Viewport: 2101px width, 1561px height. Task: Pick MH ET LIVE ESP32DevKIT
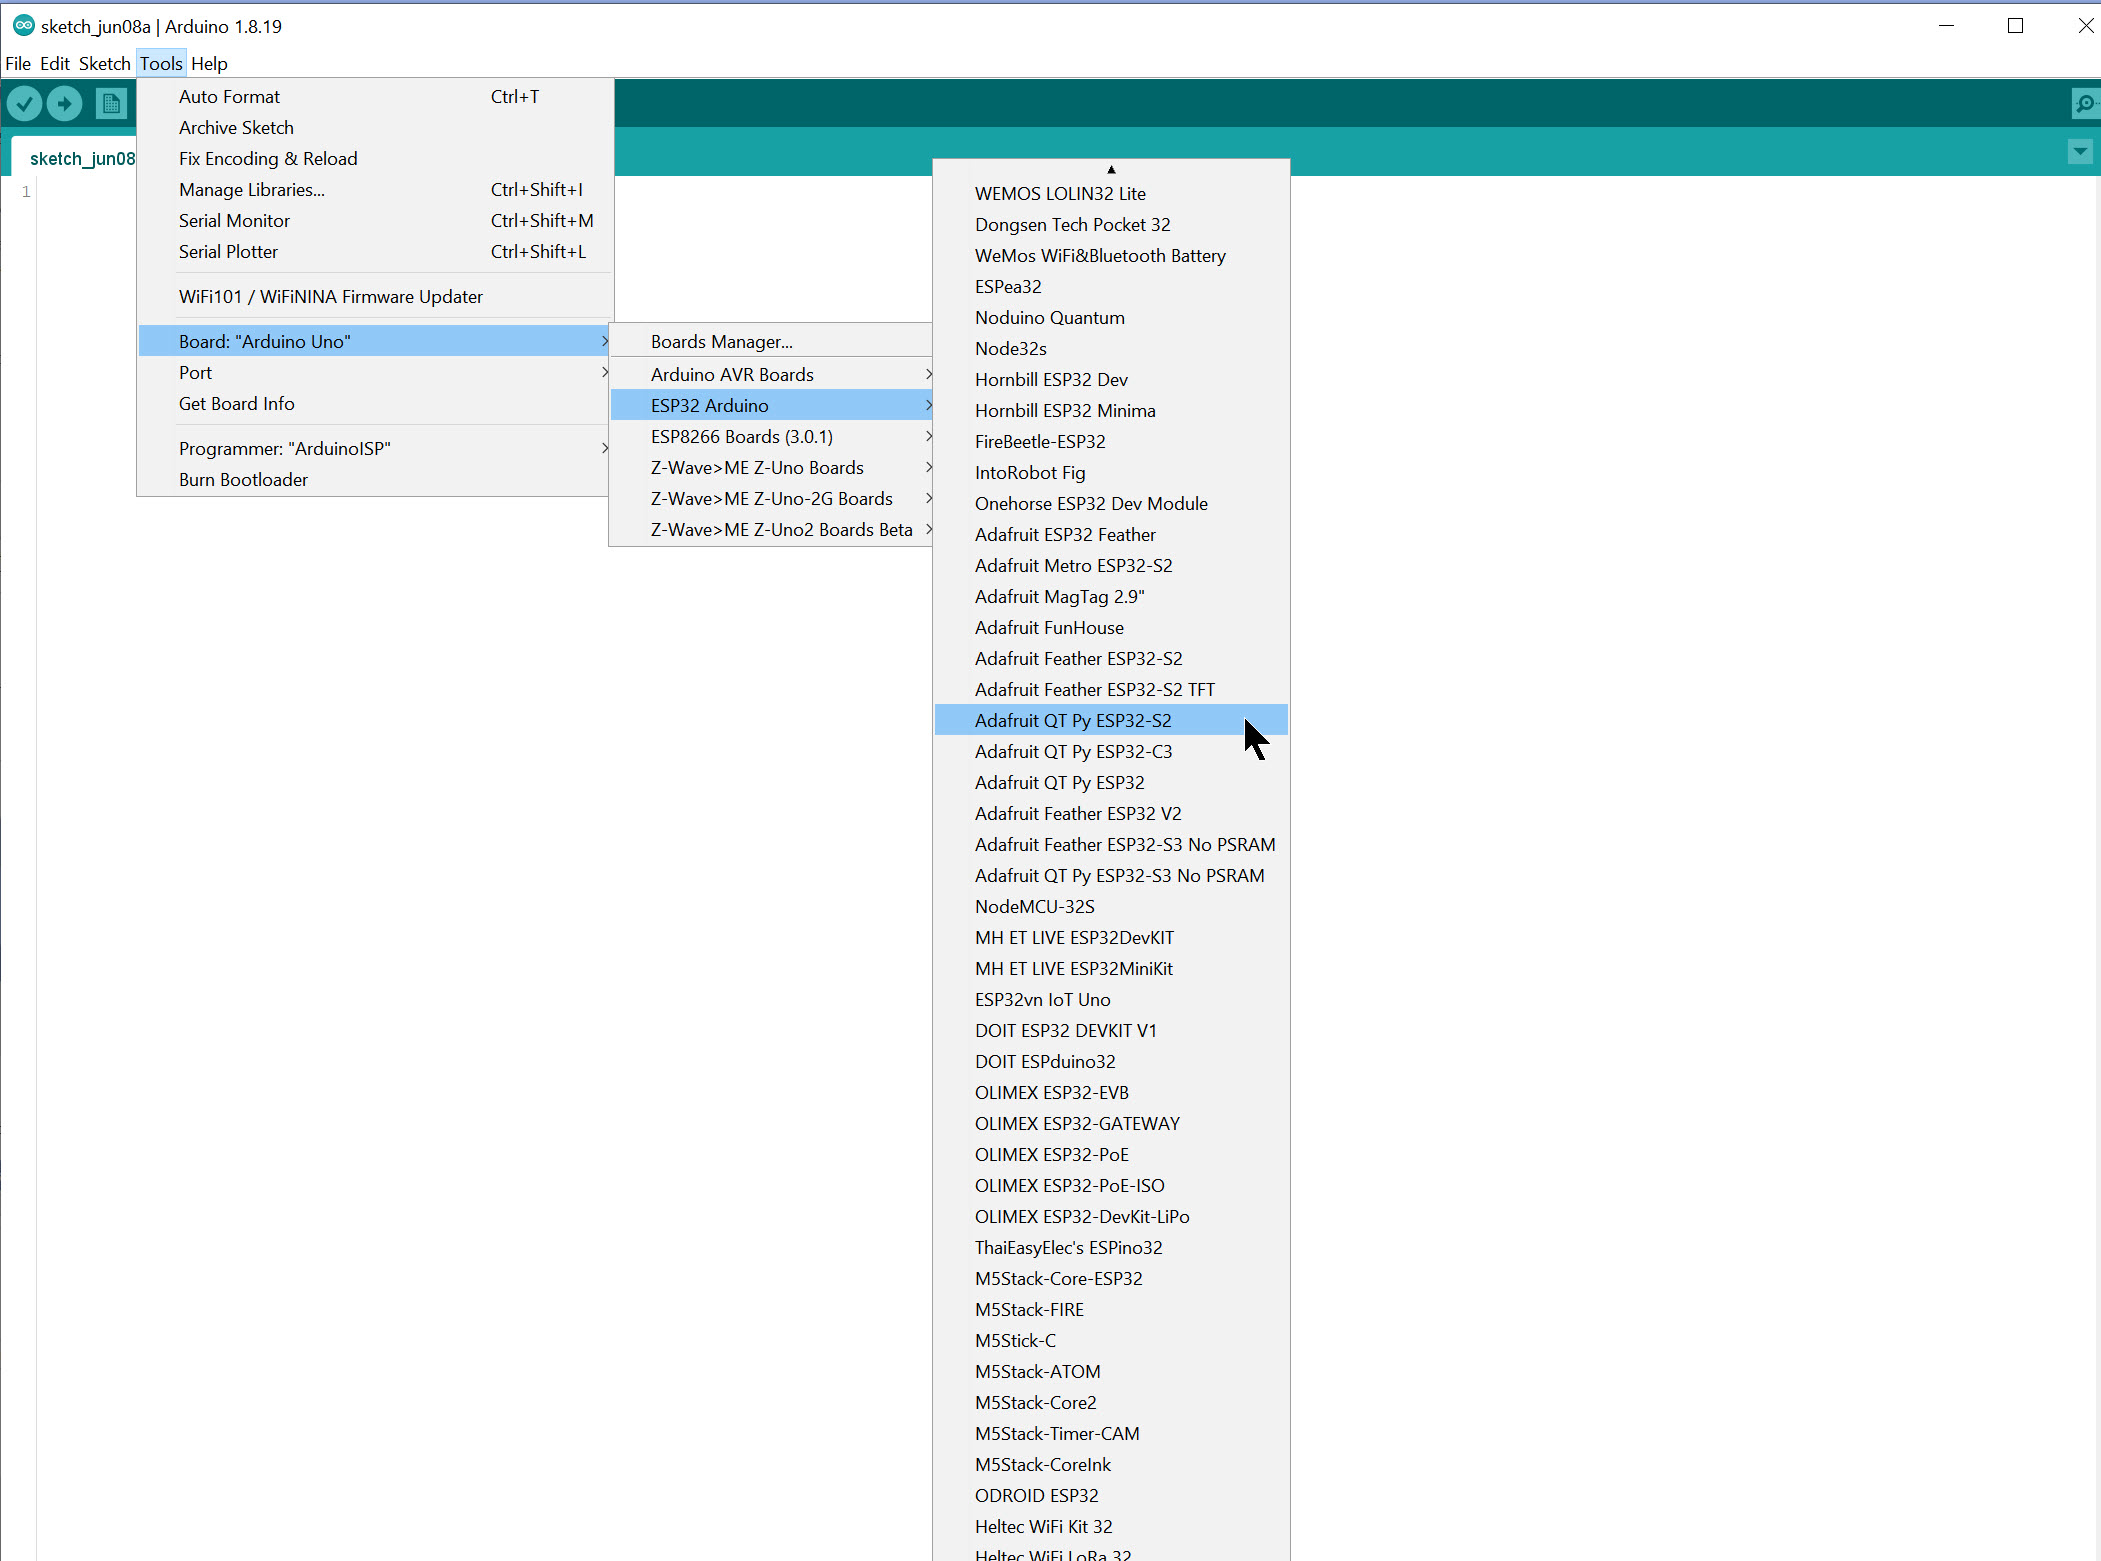click(x=1111, y=938)
